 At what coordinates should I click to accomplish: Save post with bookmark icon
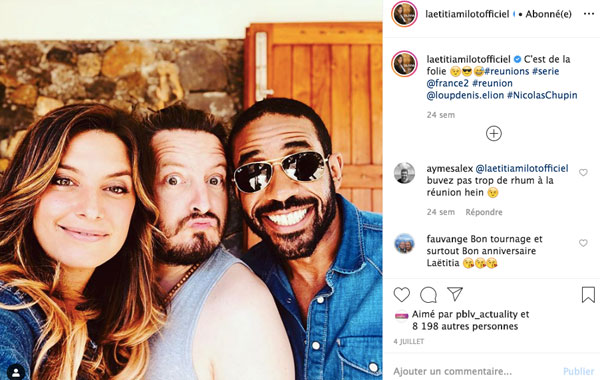tap(588, 295)
